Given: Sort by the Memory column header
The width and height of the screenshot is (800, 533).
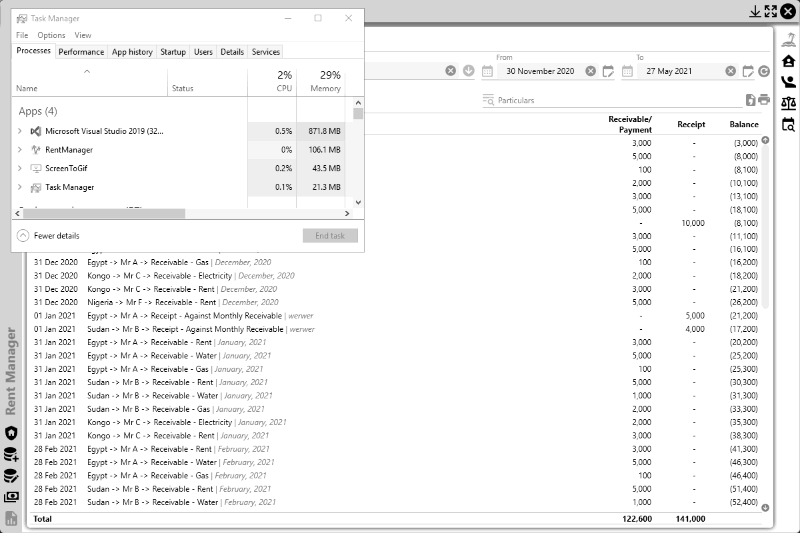Looking at the screenshot, I should pos(321,82).
